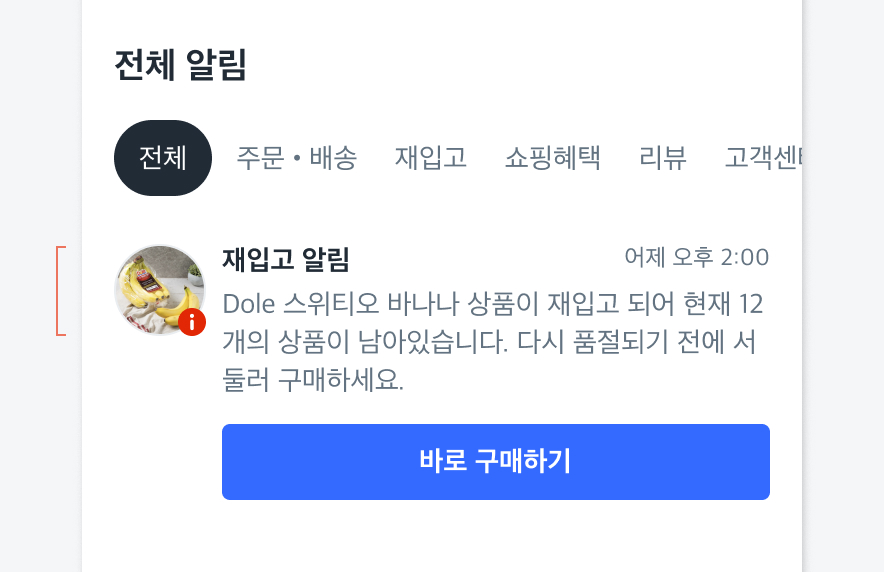Click the bullet dot in 주문 • 배송
884x572 pixels.
(x=297, y=159)
